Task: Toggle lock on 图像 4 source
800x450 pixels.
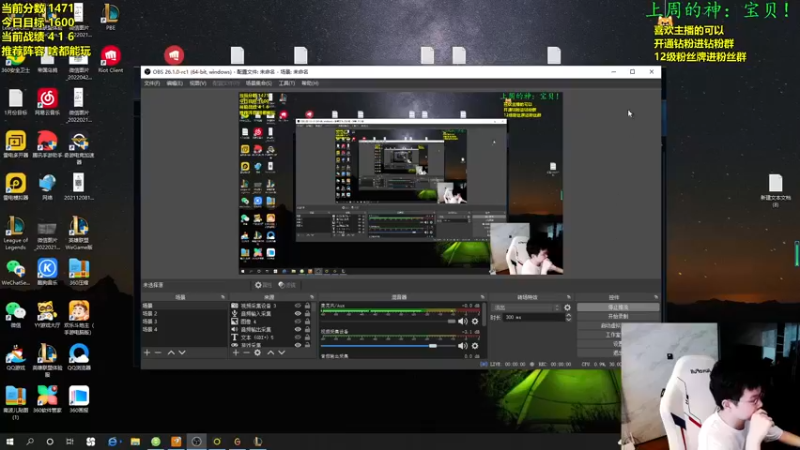Action: (307, 321)
